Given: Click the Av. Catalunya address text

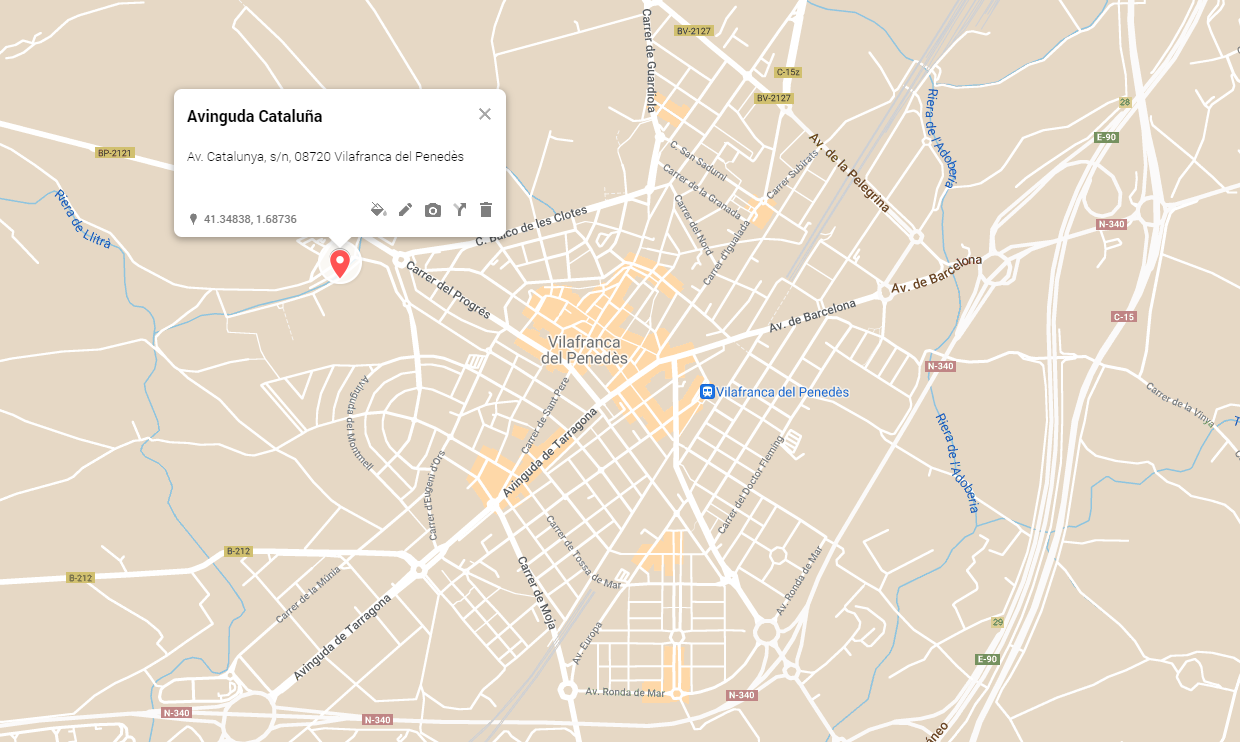Looking at the screenshot, I should (325, 157).
